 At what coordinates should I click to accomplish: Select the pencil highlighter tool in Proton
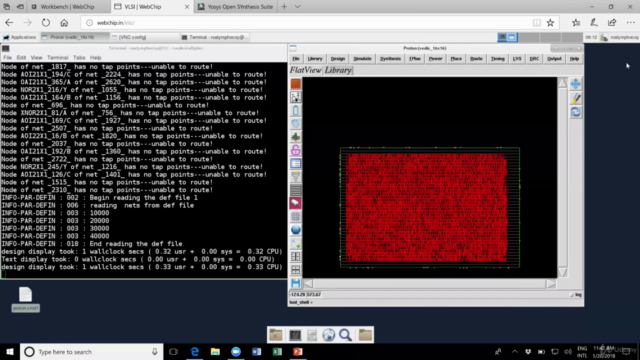[x=576, y=98]
